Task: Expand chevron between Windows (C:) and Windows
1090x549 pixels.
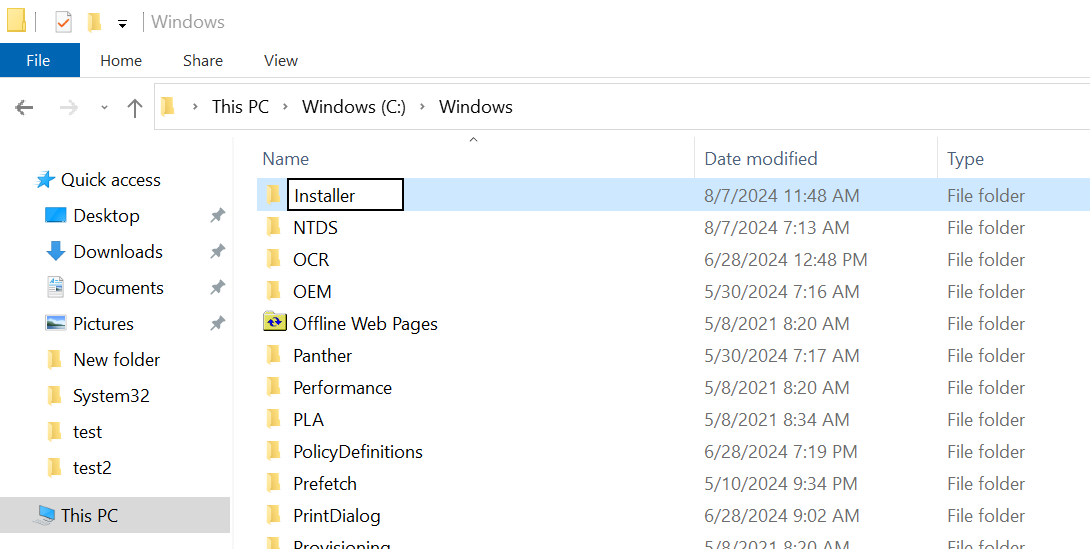Action: point(422,107)
